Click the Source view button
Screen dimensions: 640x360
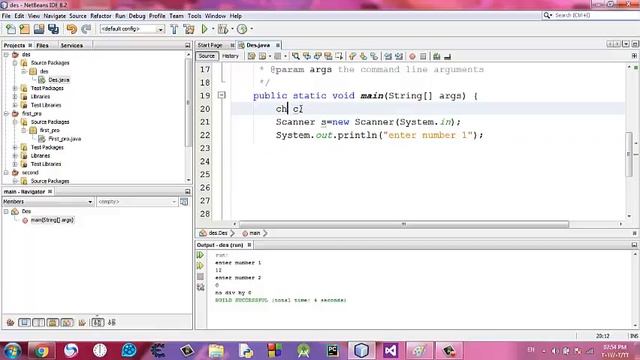(x=207, y=56)
